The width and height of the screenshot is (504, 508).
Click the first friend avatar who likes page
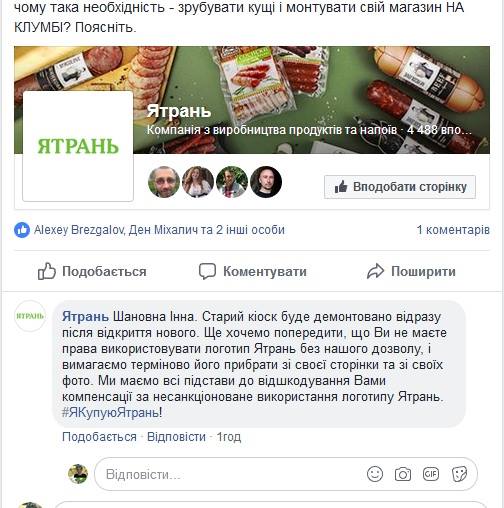click(164, 182)
